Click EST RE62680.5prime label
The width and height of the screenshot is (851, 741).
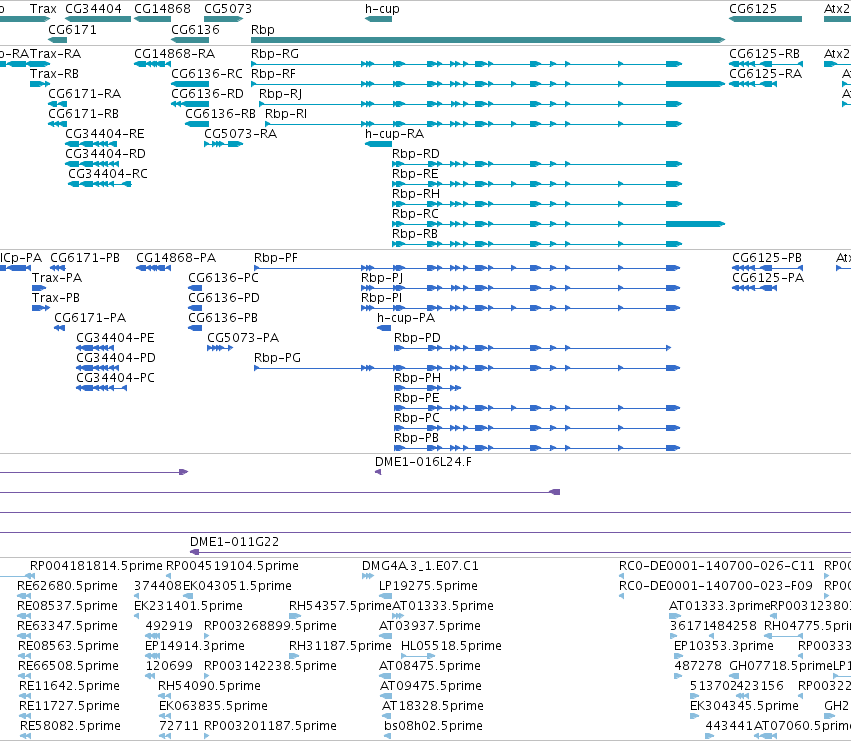coord(67,586)
